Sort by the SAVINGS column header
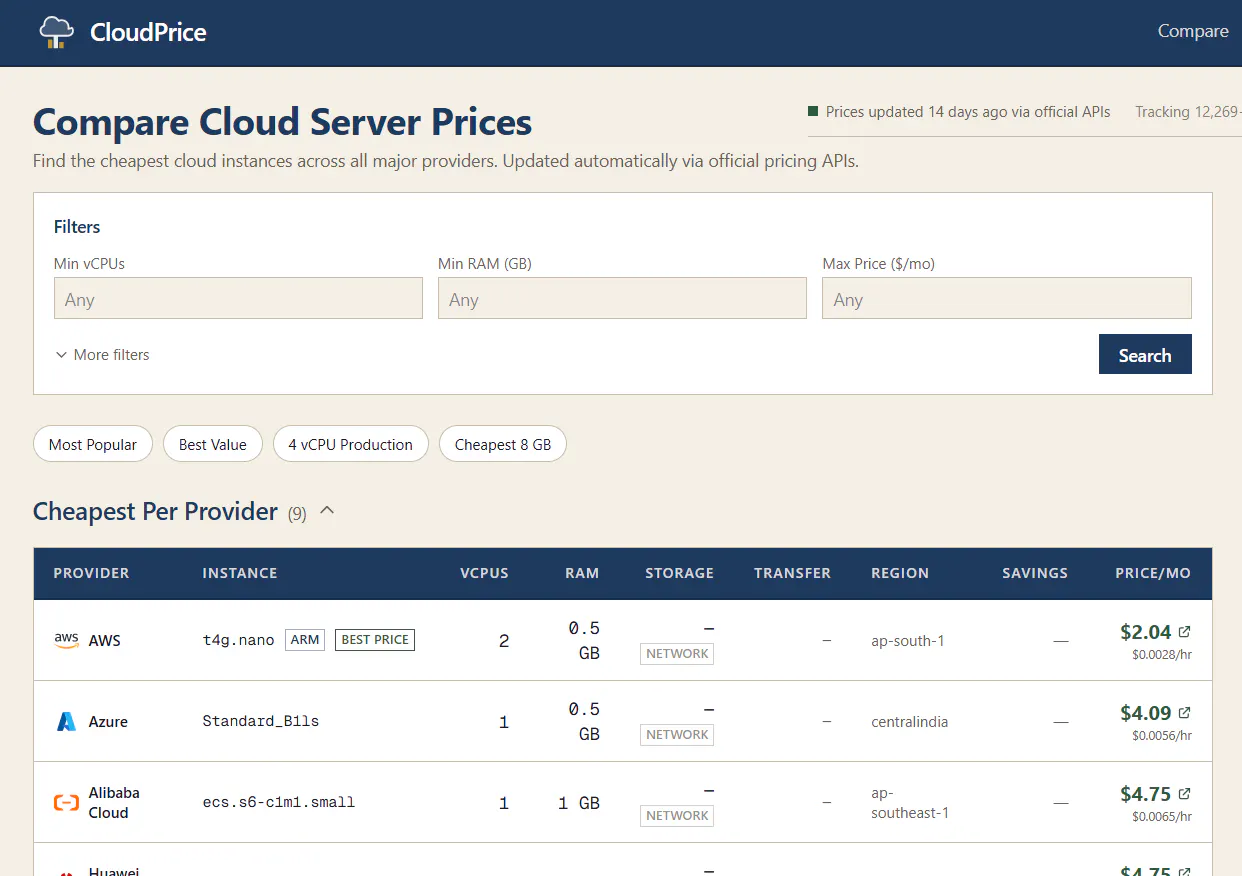The image size is (1242, 876). (1035, 573)
